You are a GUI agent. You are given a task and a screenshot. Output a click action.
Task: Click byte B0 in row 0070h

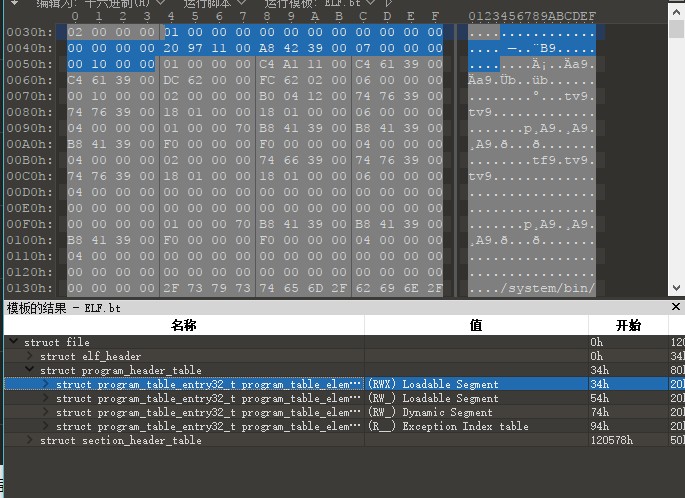(x=267, y=96)
